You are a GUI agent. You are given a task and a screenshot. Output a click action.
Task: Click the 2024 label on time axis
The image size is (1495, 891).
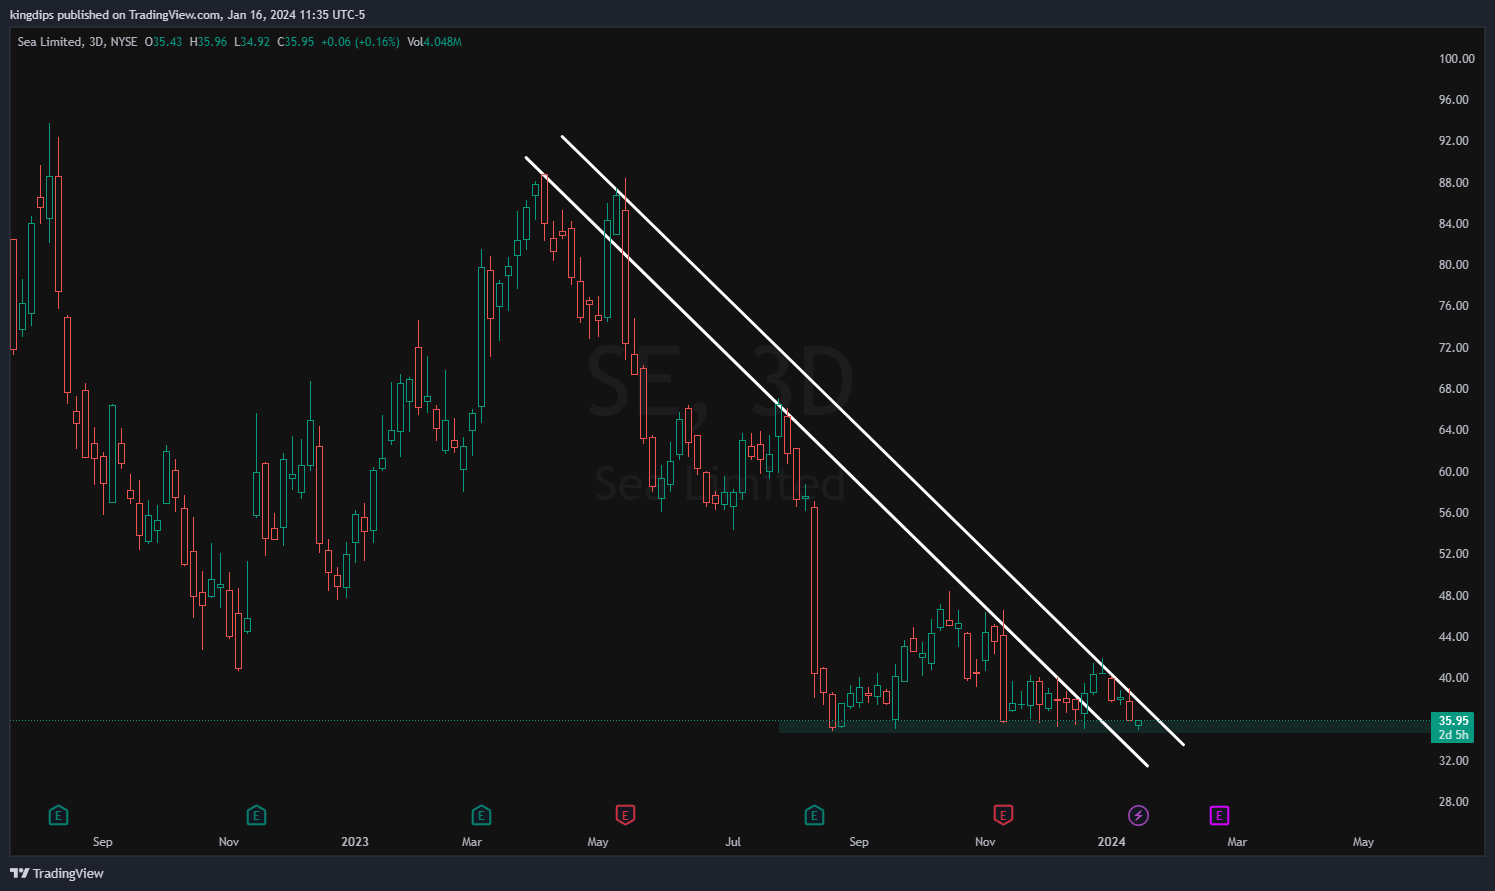[1111, 842]
